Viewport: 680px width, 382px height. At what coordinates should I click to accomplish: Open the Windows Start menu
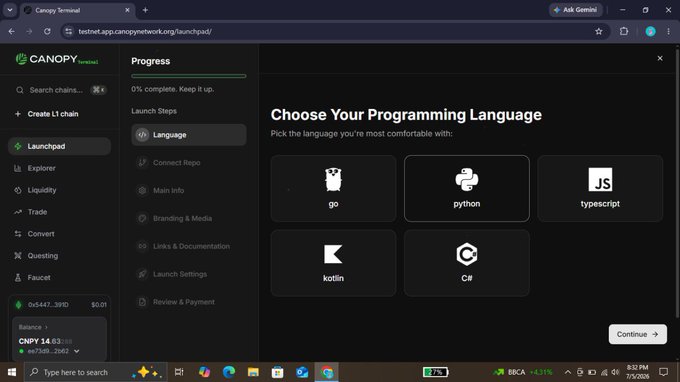(x=12, y=372)
